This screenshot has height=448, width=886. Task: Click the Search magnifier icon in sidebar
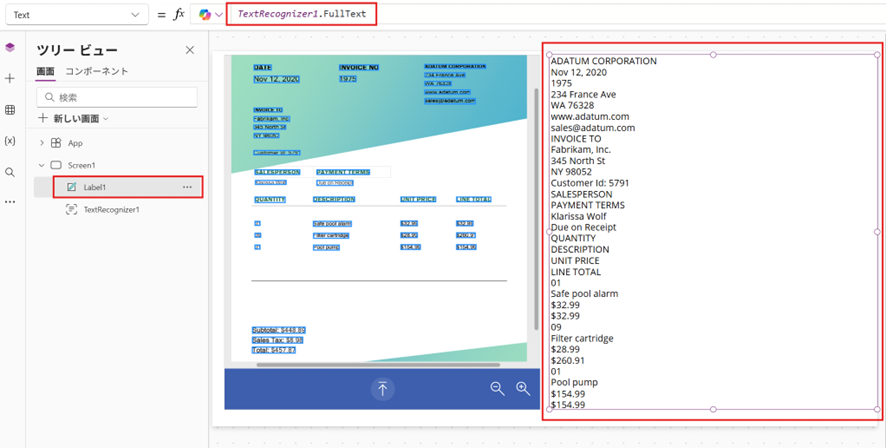pyautogui.click(x=10, y=172)
